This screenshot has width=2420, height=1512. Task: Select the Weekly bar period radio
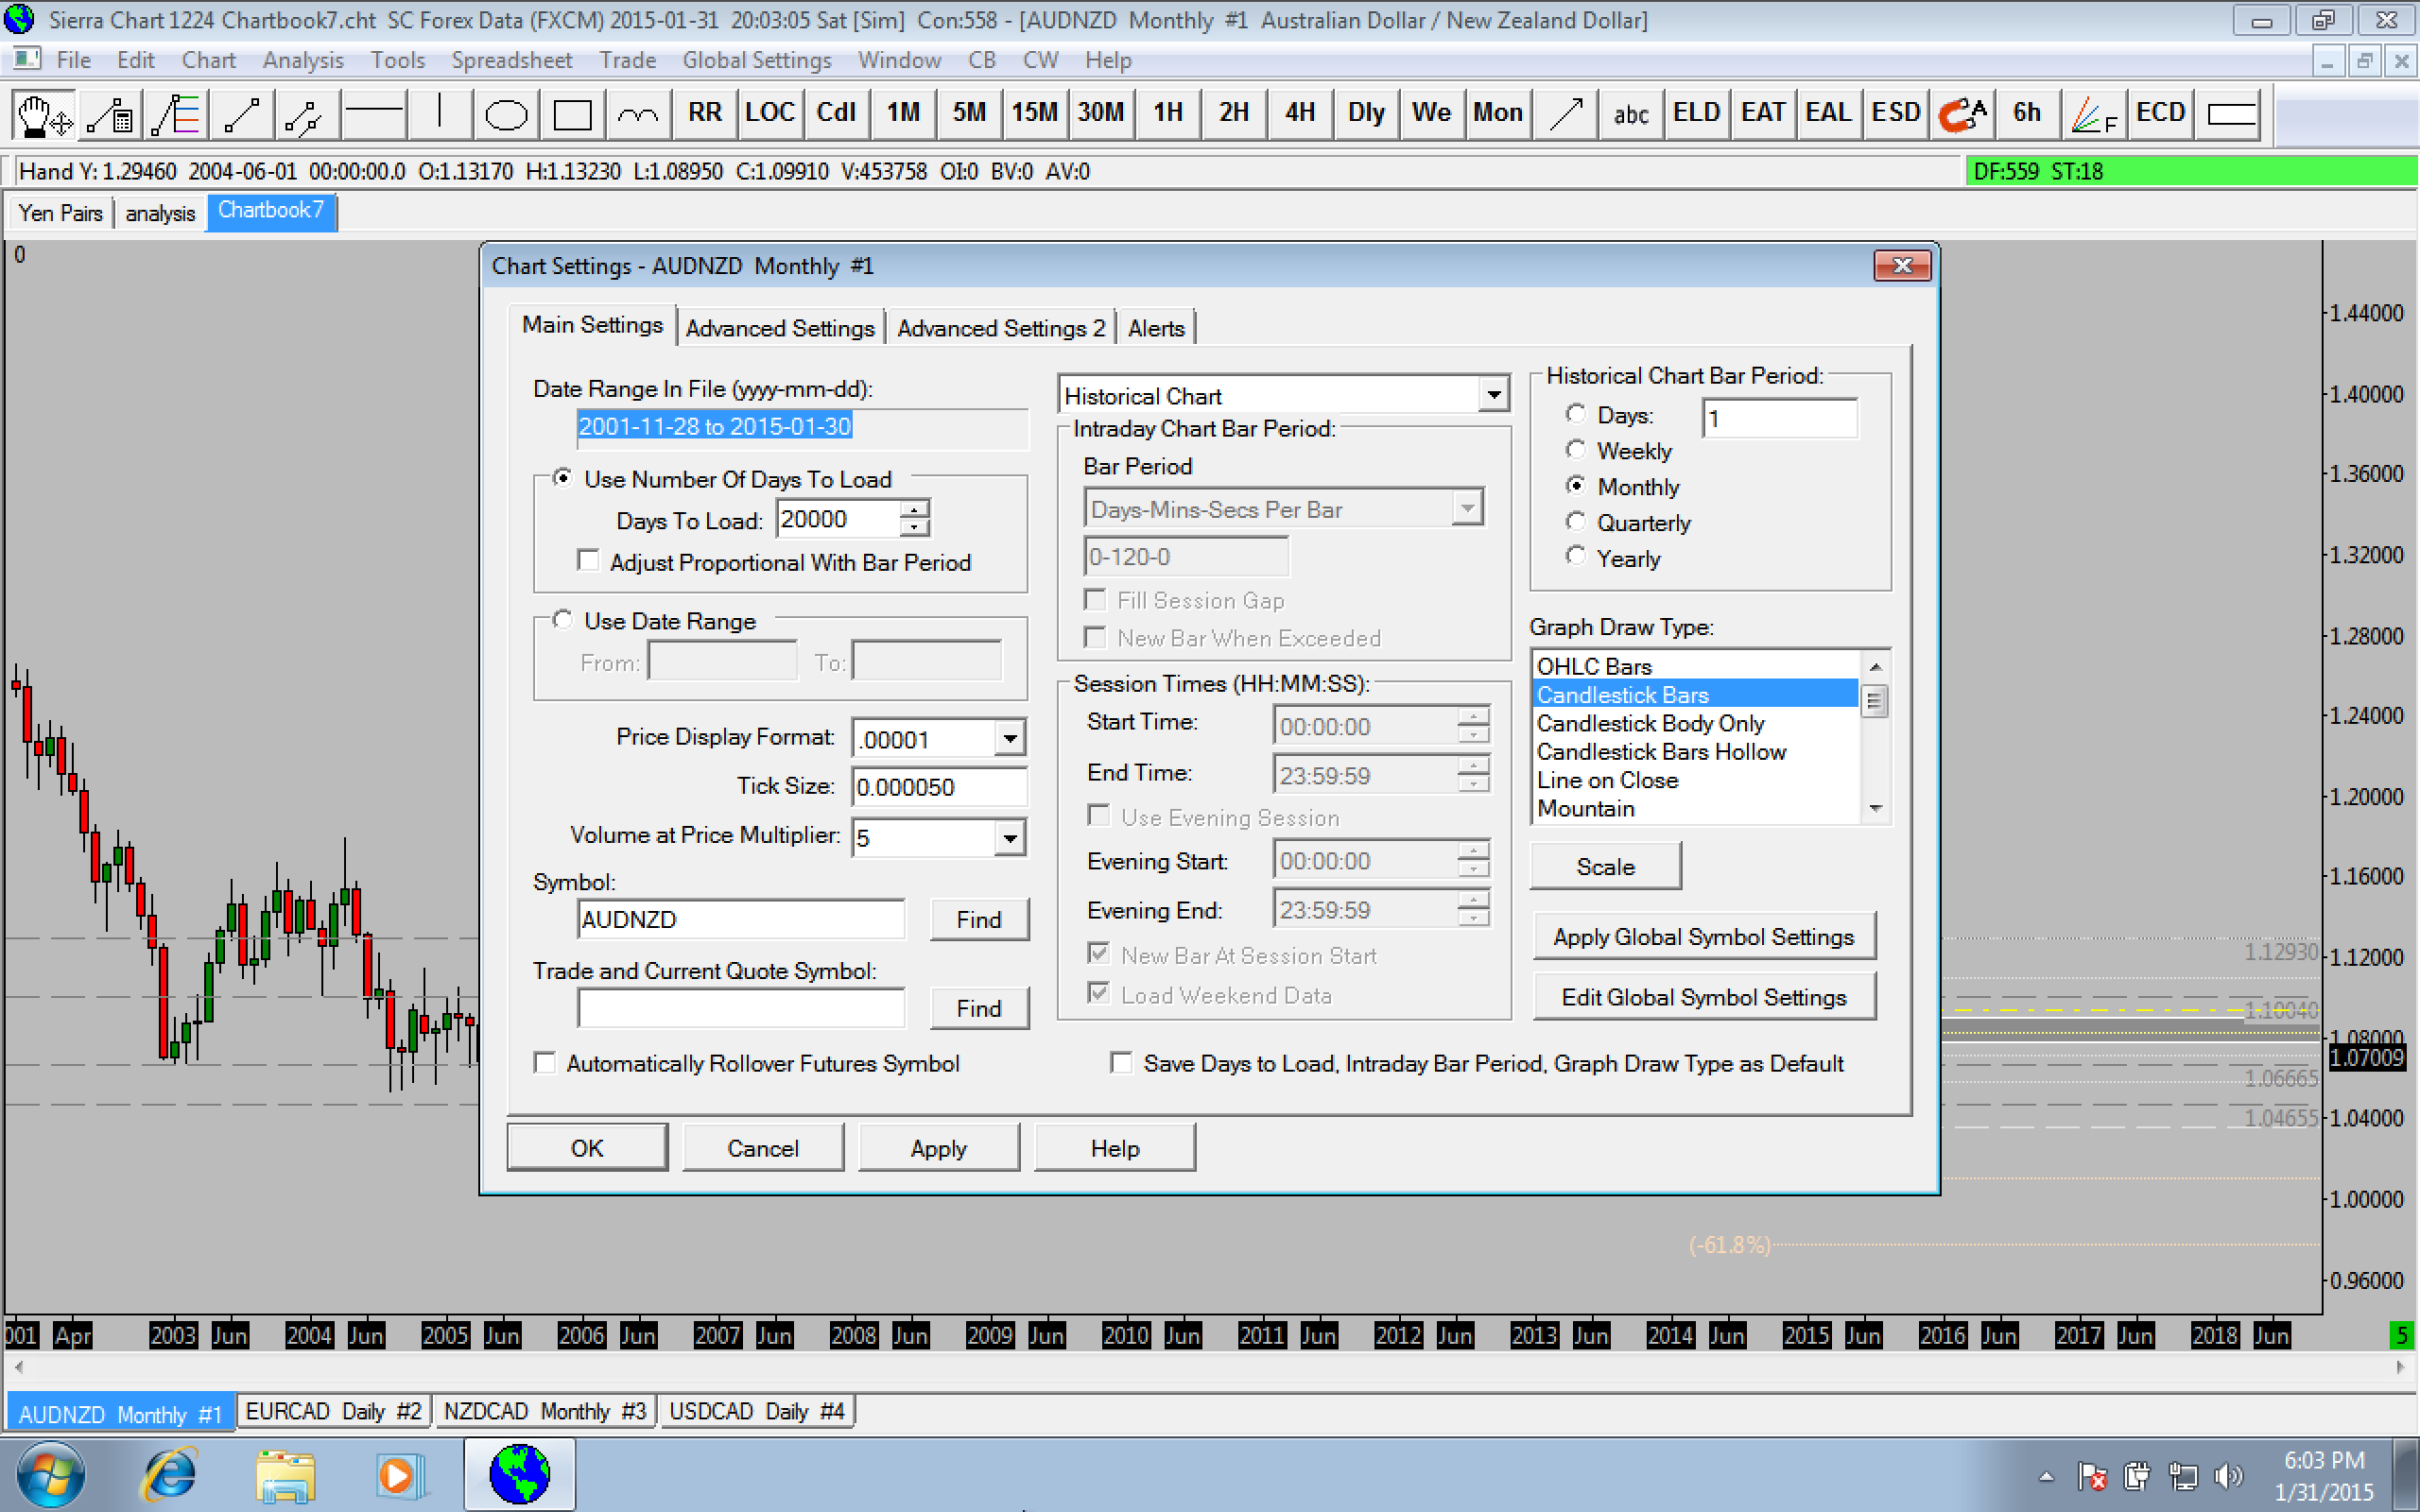click(1576, 451)
